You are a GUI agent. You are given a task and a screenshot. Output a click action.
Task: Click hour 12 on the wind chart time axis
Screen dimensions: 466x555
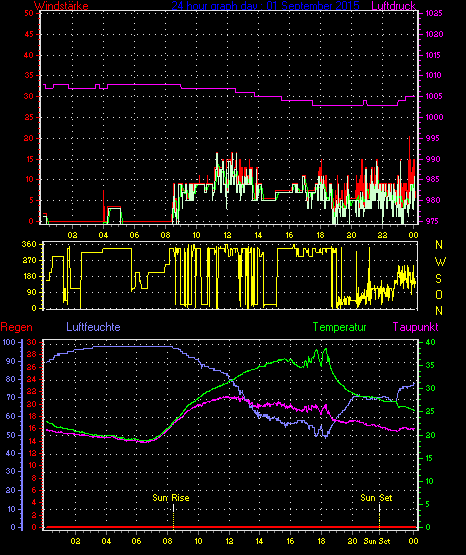tap(227, 235)
